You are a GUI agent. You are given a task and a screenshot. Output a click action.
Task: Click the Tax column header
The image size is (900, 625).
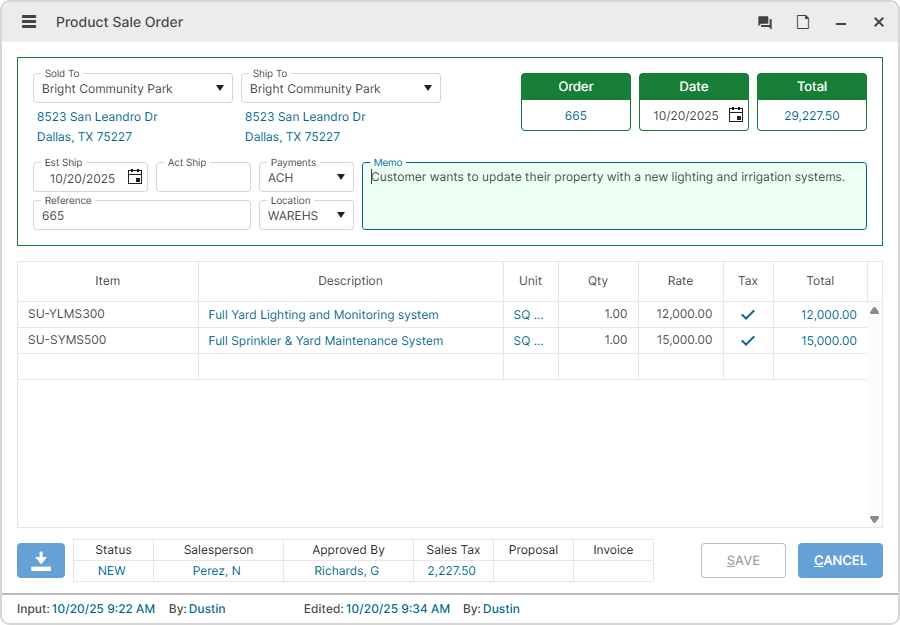(x=748, y=281)
